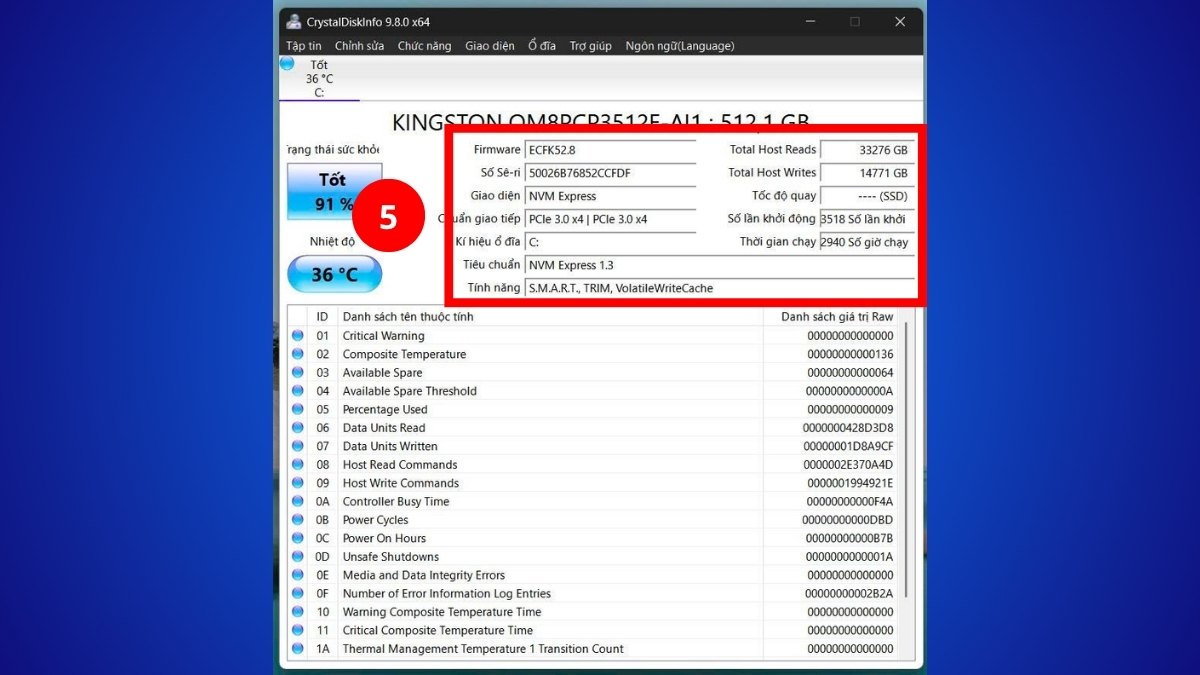Click the status icon beside Data Units Written
1200x675 pixels.
(297, 446)
